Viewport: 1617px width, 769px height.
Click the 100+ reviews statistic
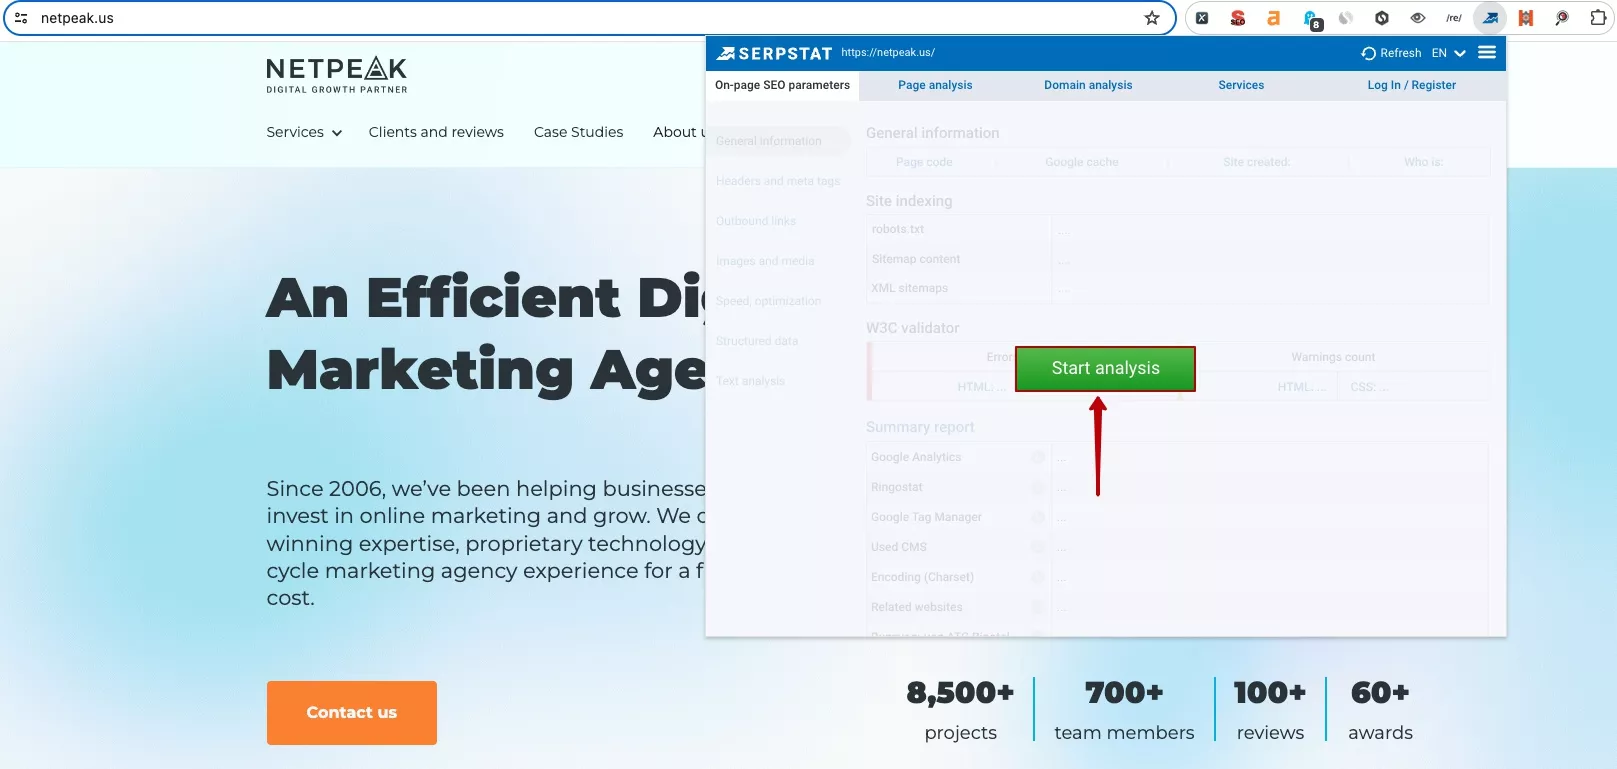pos(1270,710)
